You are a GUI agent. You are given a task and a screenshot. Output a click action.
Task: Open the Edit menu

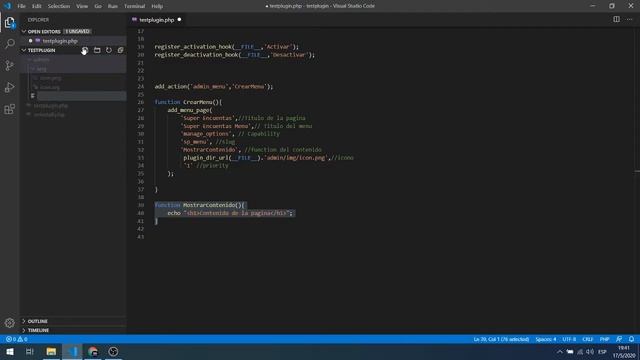pos(37,6)
